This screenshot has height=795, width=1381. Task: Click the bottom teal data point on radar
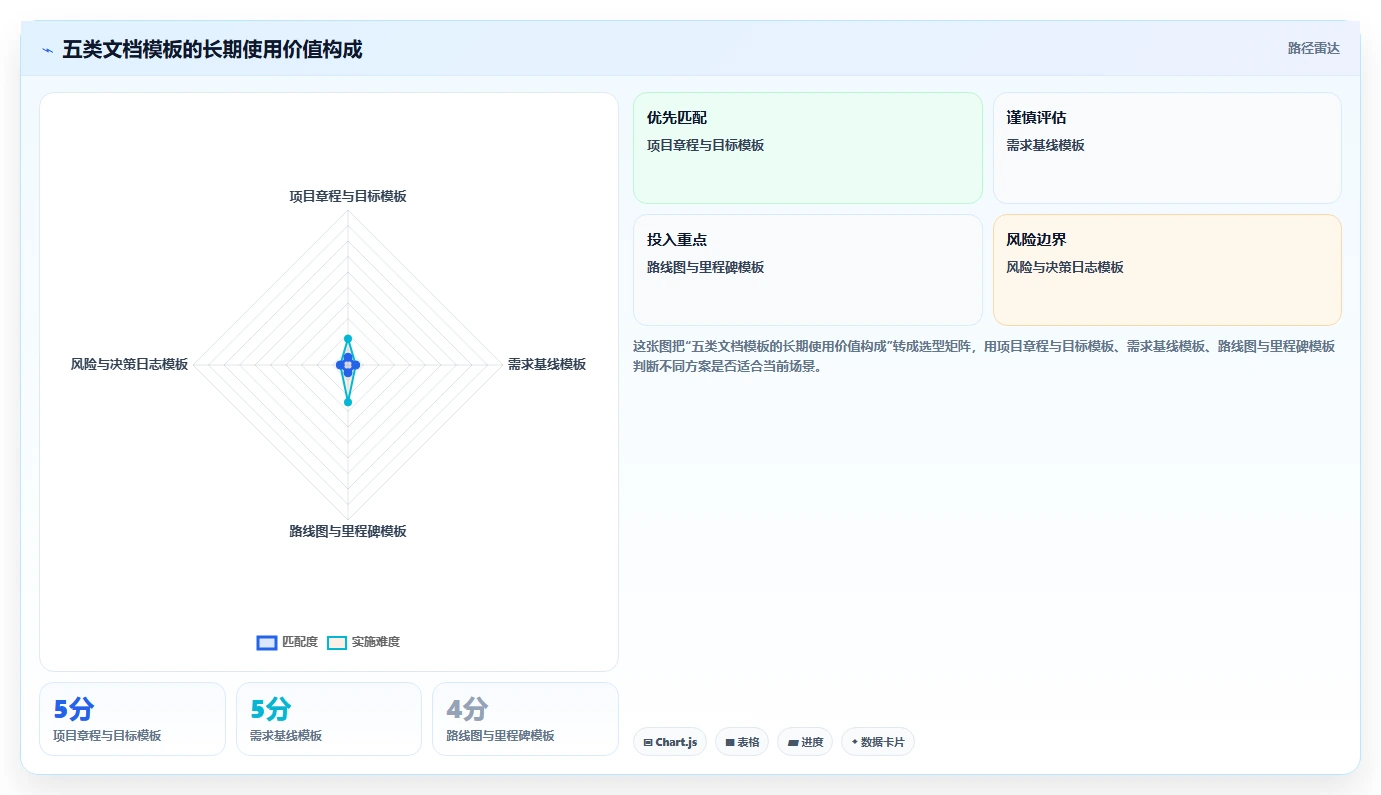pyautogui.click(x=348, y=402)
